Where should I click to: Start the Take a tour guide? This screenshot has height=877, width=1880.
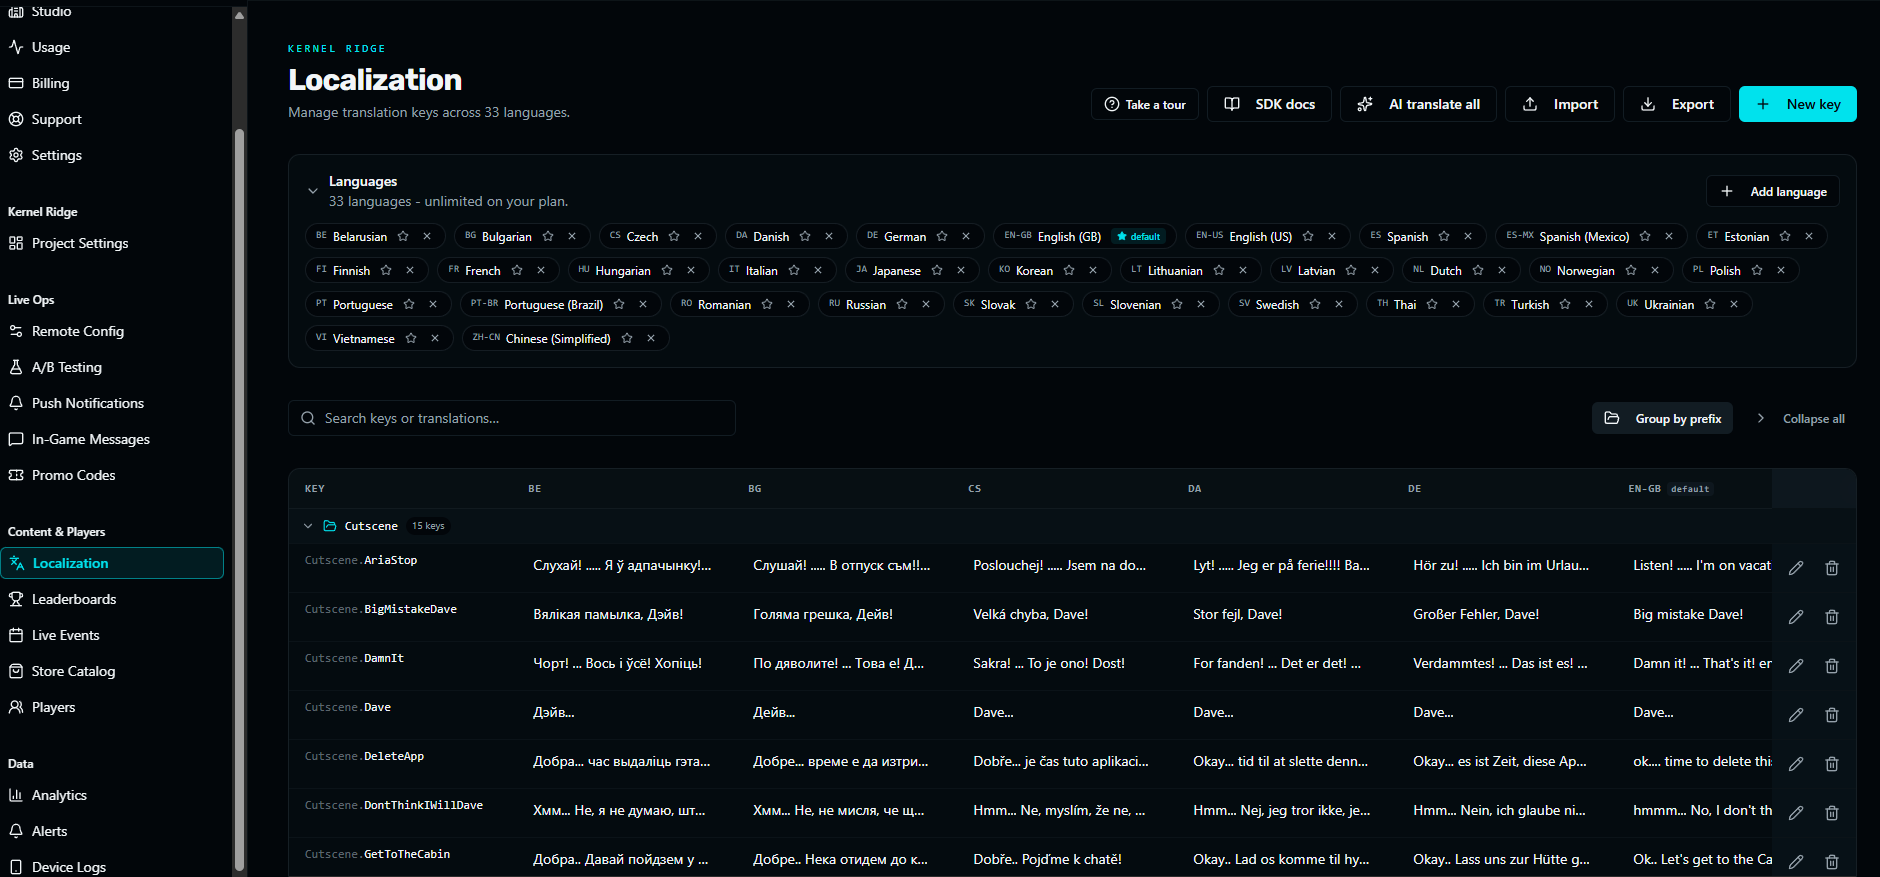pos(1145,104)
